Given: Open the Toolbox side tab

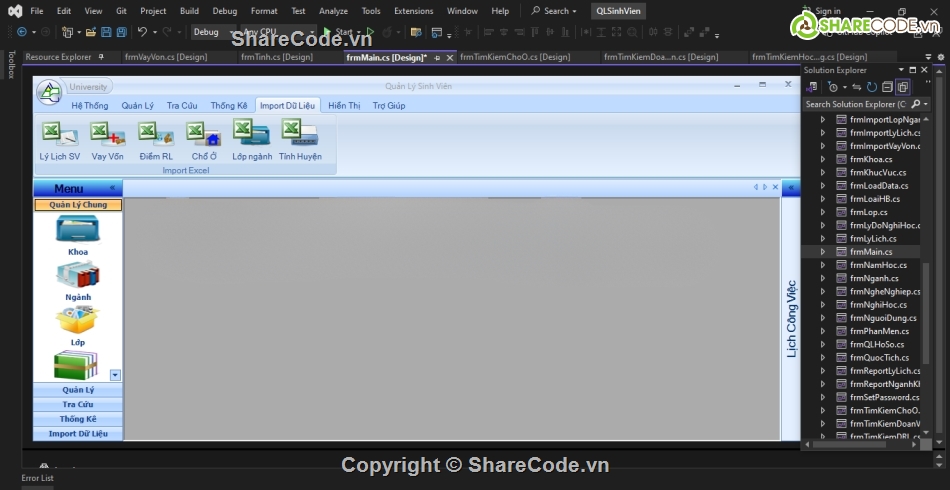Looking at the screenshot, I should tap(10, 64).
